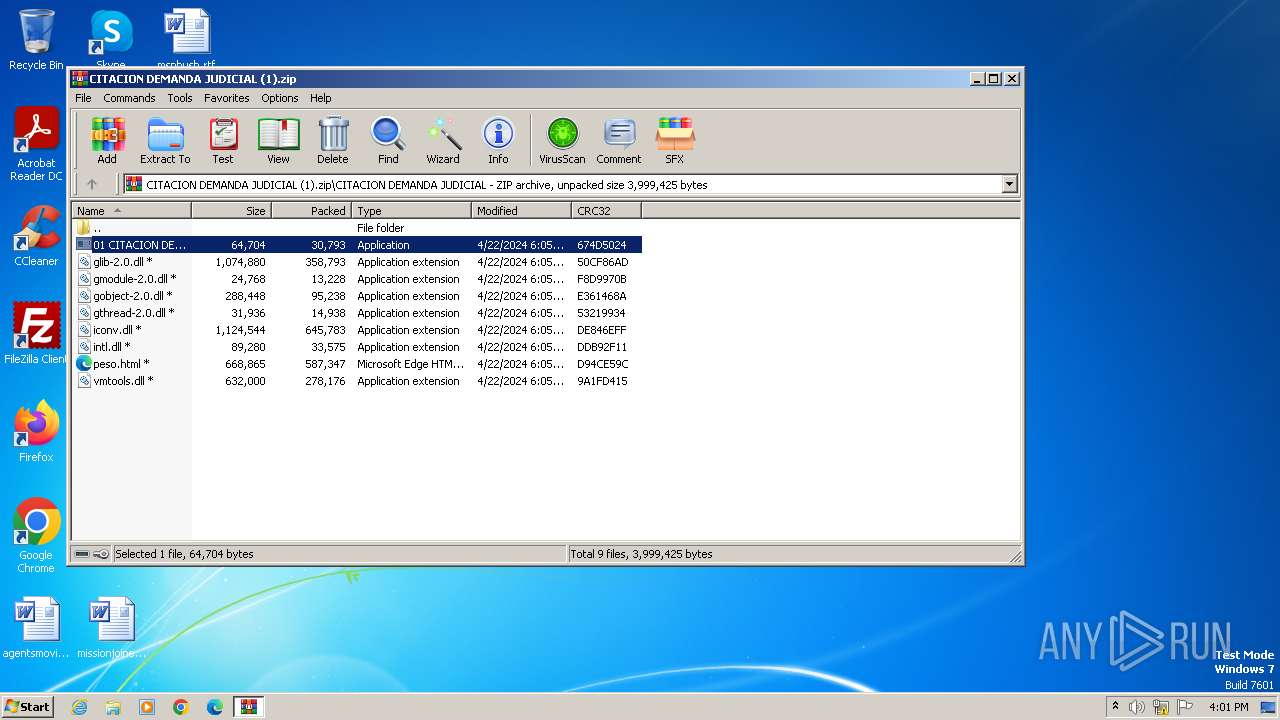Open the Tools menu
The width and height of the screenshot is (1280, 720).
(180, 98)
